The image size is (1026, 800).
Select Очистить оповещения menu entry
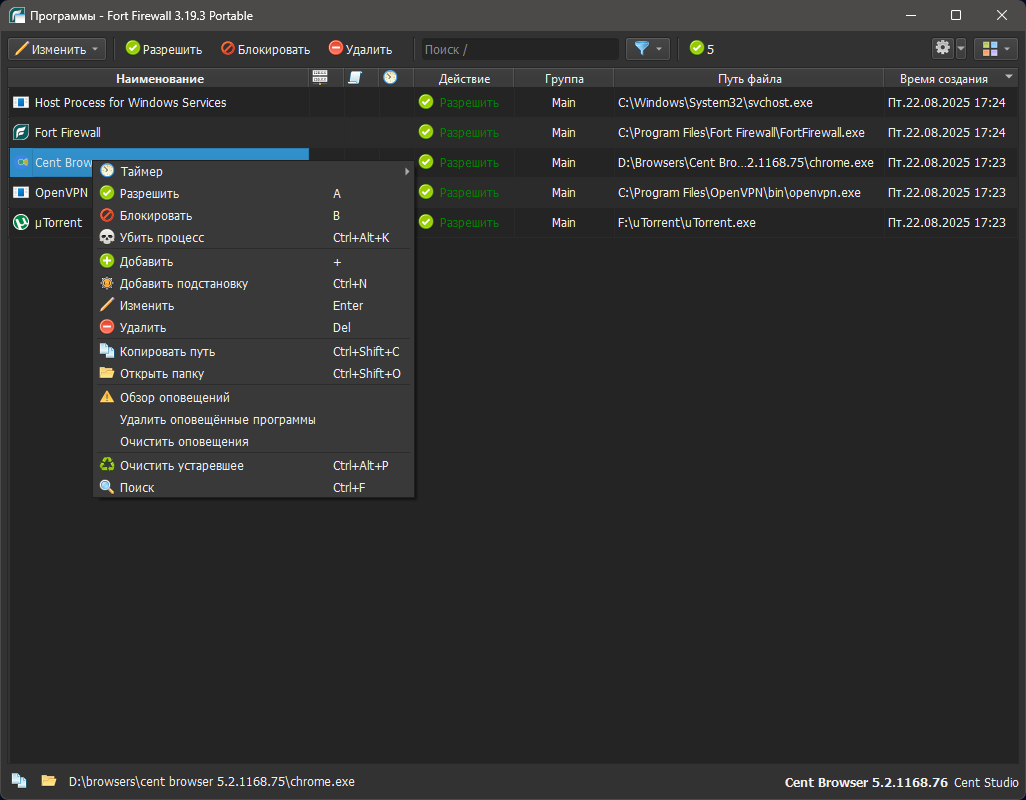pyautogui.click(x=254, y=442)
